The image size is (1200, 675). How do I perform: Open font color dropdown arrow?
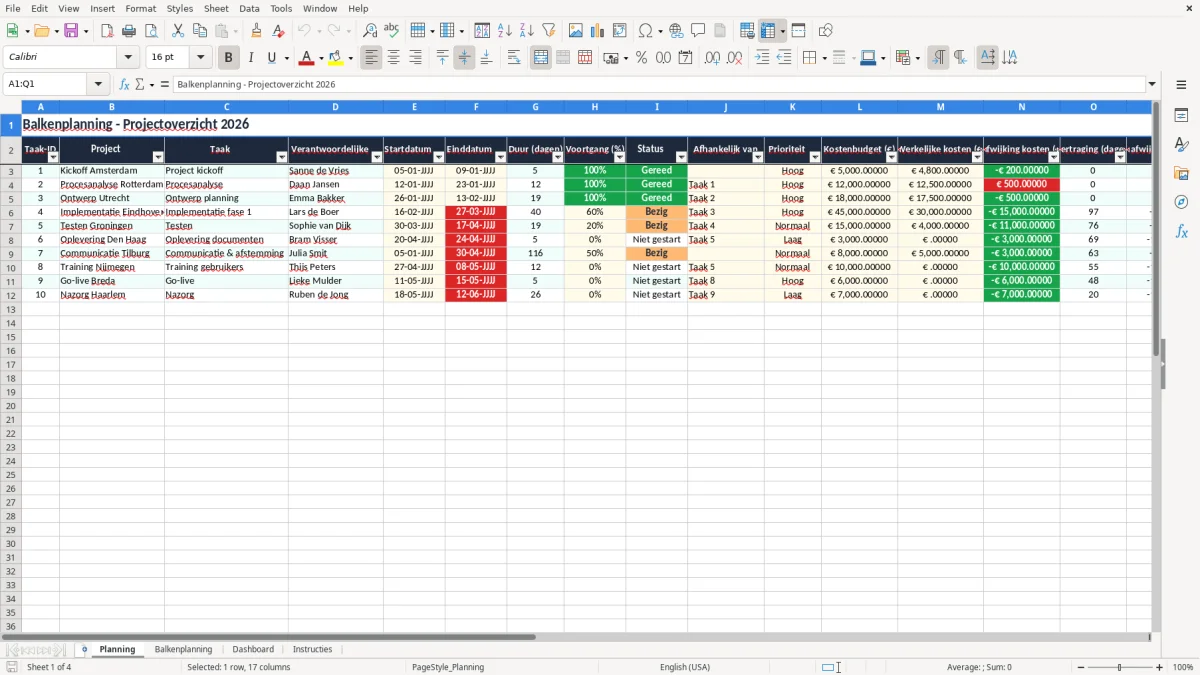coord(321,58)
